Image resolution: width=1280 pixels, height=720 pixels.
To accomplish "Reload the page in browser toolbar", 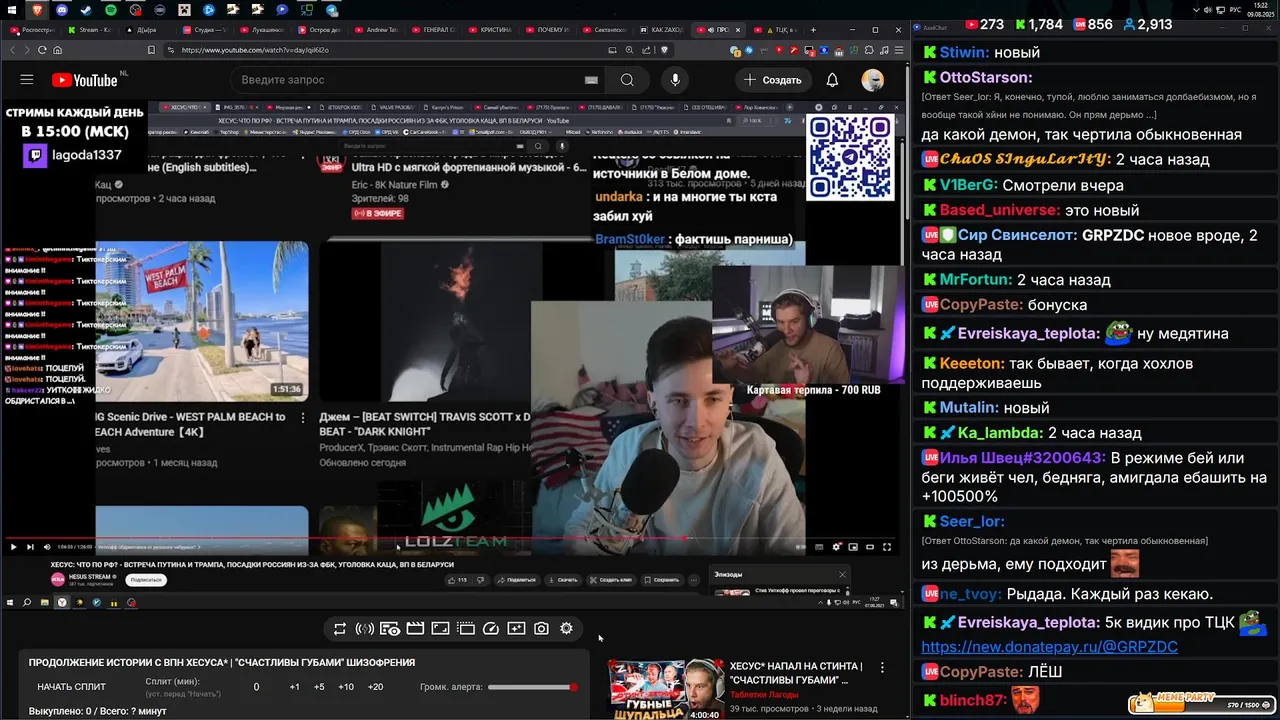I will point(42,50).
